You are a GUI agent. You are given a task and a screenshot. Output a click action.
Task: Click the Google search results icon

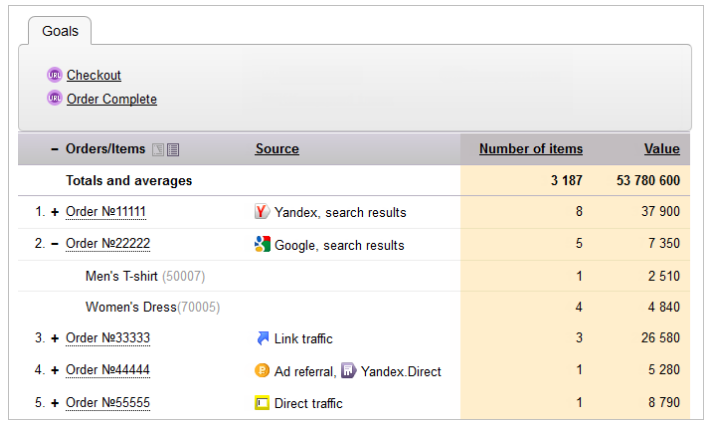(x=262, y=244)
